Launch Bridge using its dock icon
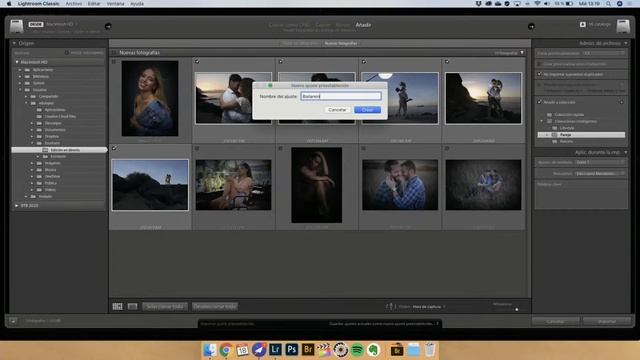The image size is (640, 360). click(x=308, y=350)
